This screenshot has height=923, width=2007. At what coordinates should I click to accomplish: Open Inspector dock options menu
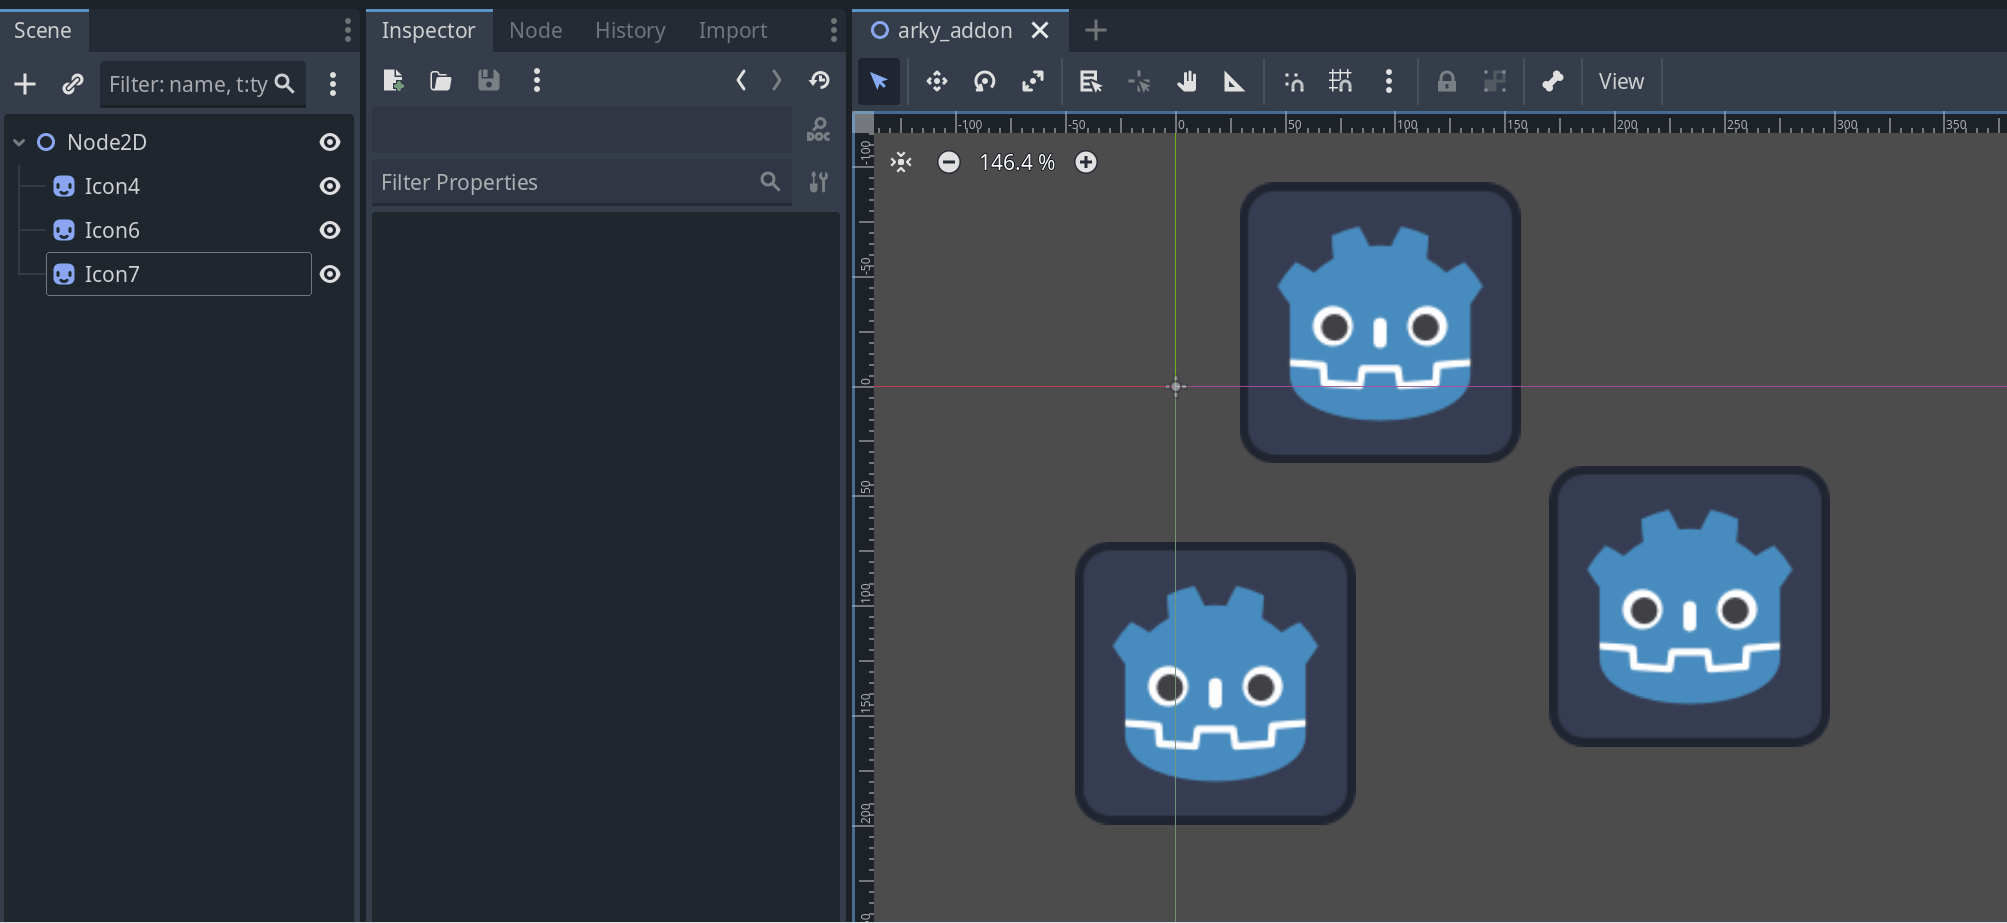point(833,30)
